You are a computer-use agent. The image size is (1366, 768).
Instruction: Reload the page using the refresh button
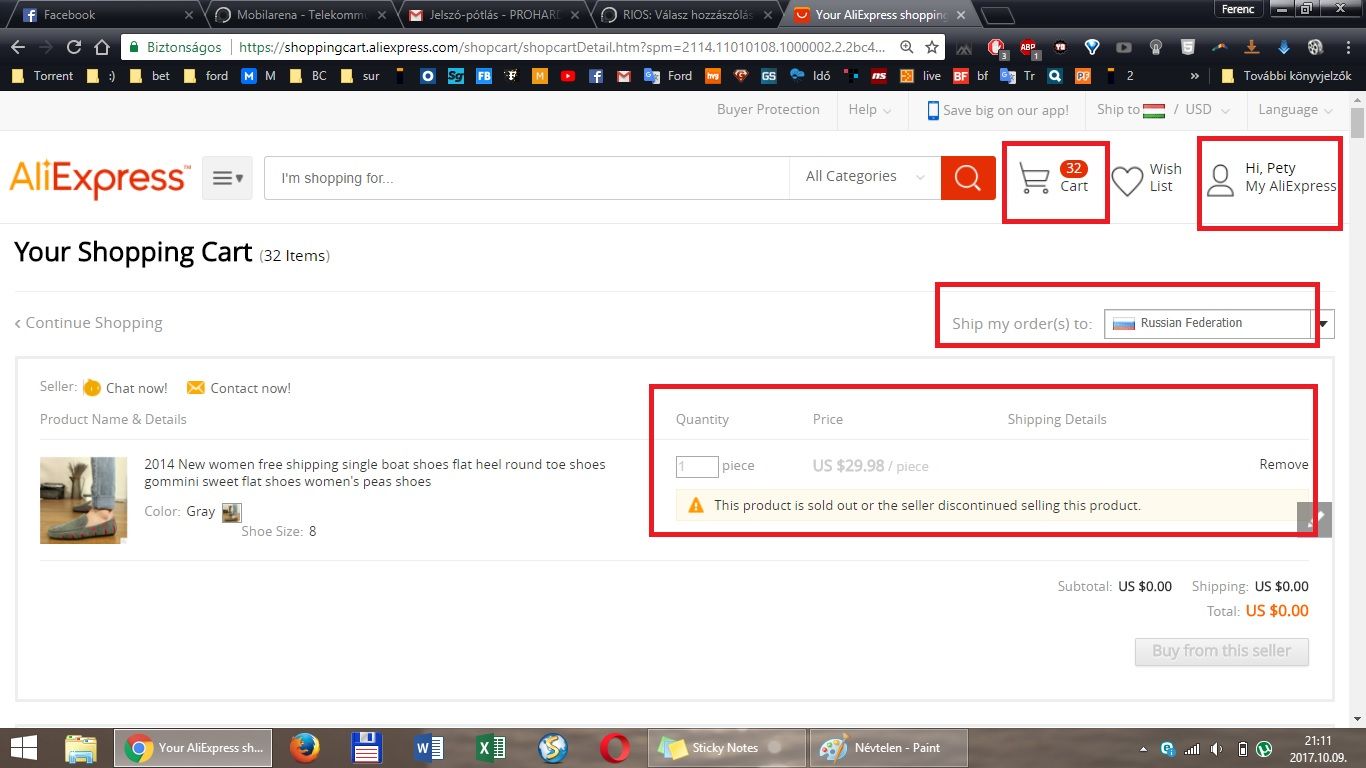pyautogui.click(x=73, y=47)
